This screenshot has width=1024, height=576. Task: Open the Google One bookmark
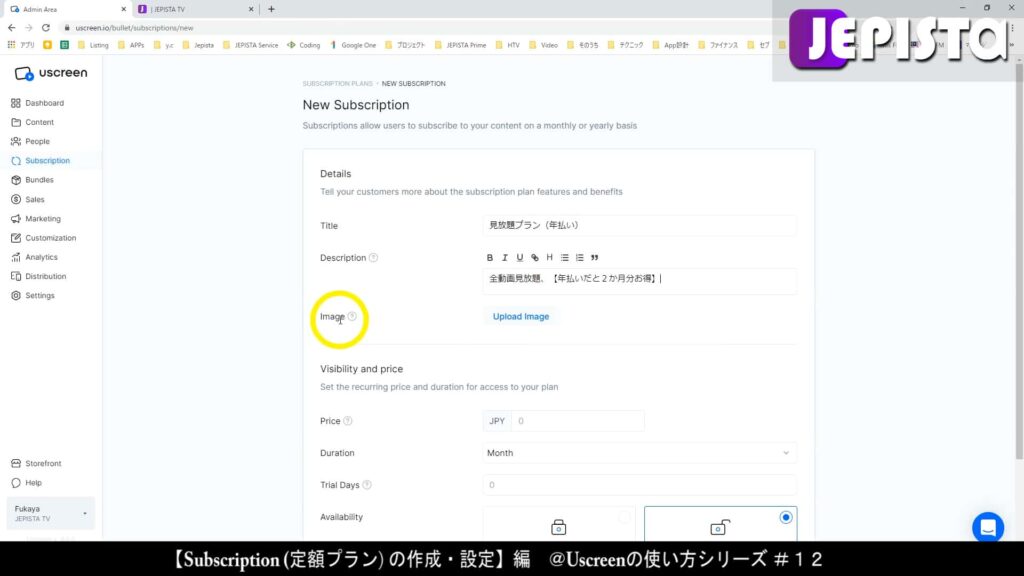click(x=353, y=45)
